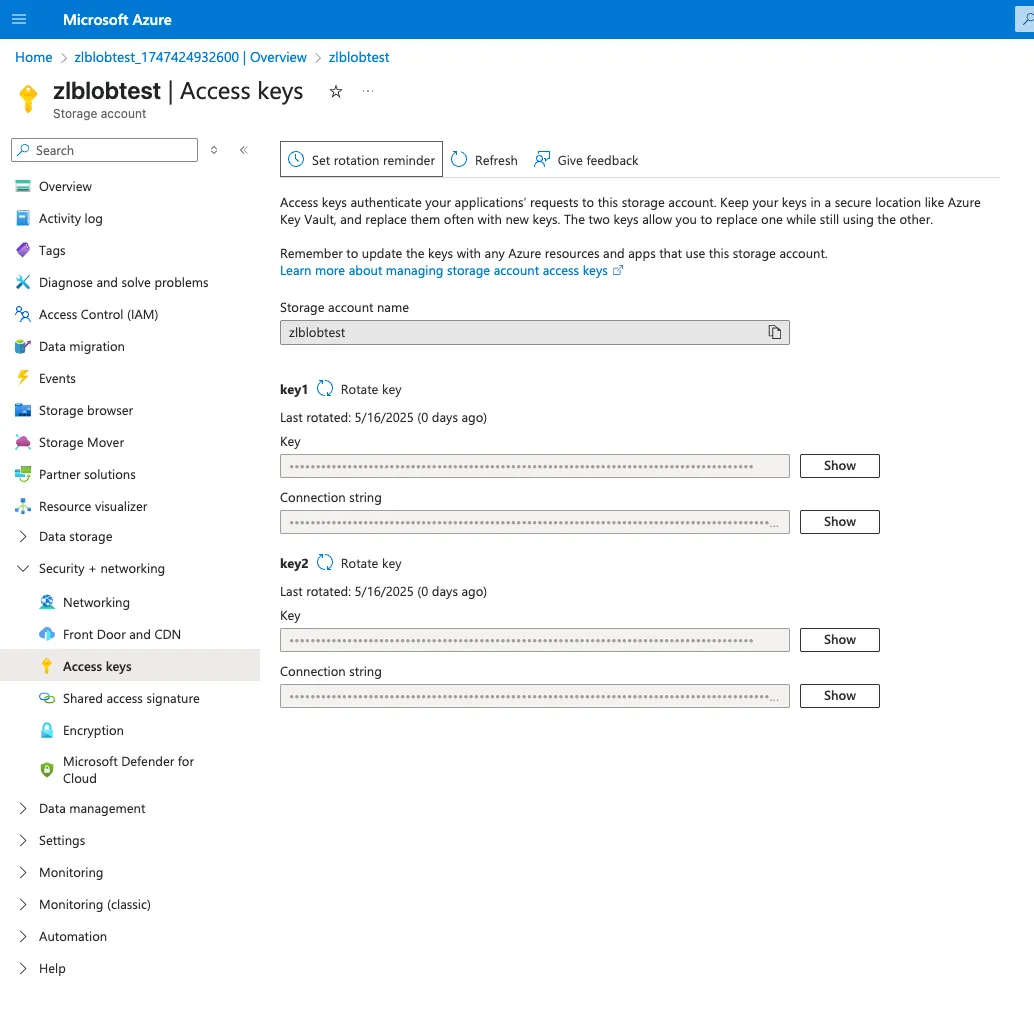Screen dimensions: 1034x1013
Task: Collapse the Security + networking section
Action: click(x=23, y=568)
